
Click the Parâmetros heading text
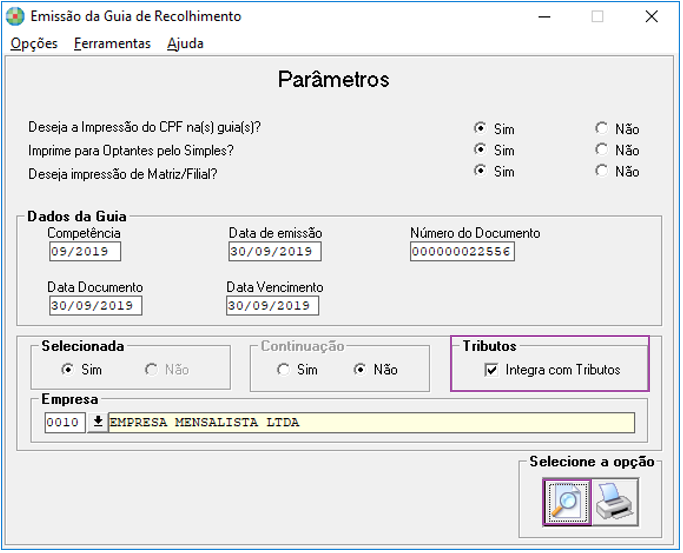point(334,80)
